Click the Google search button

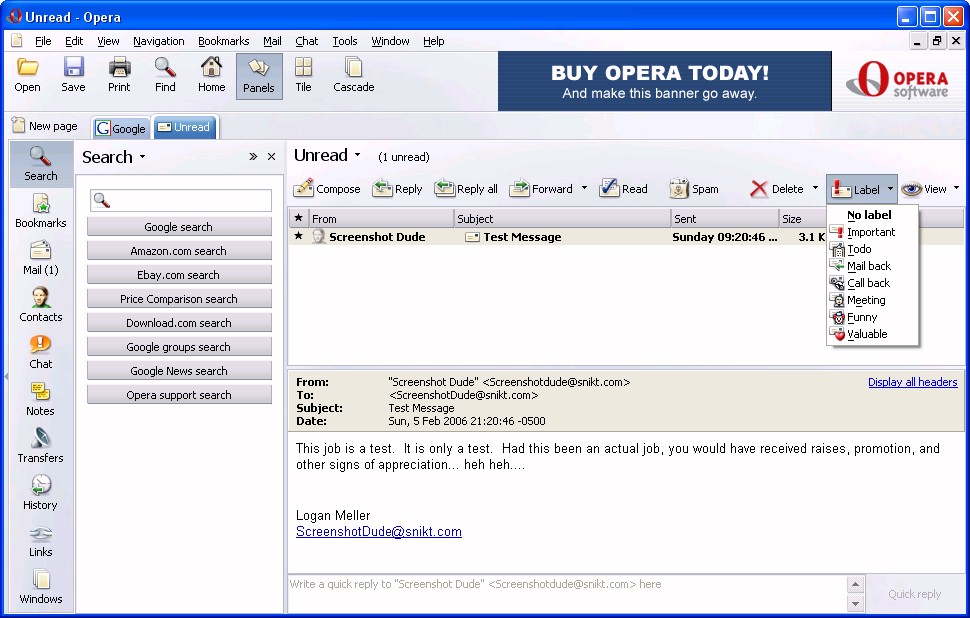[x=178, y=227]
